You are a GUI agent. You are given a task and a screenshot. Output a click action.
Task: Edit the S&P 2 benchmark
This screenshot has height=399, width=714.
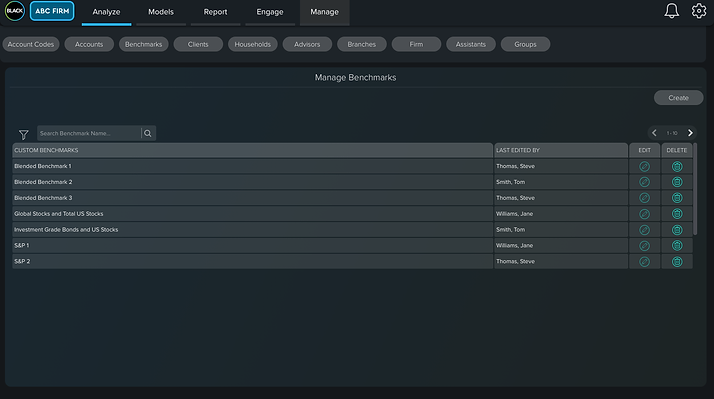coord(644,262)
